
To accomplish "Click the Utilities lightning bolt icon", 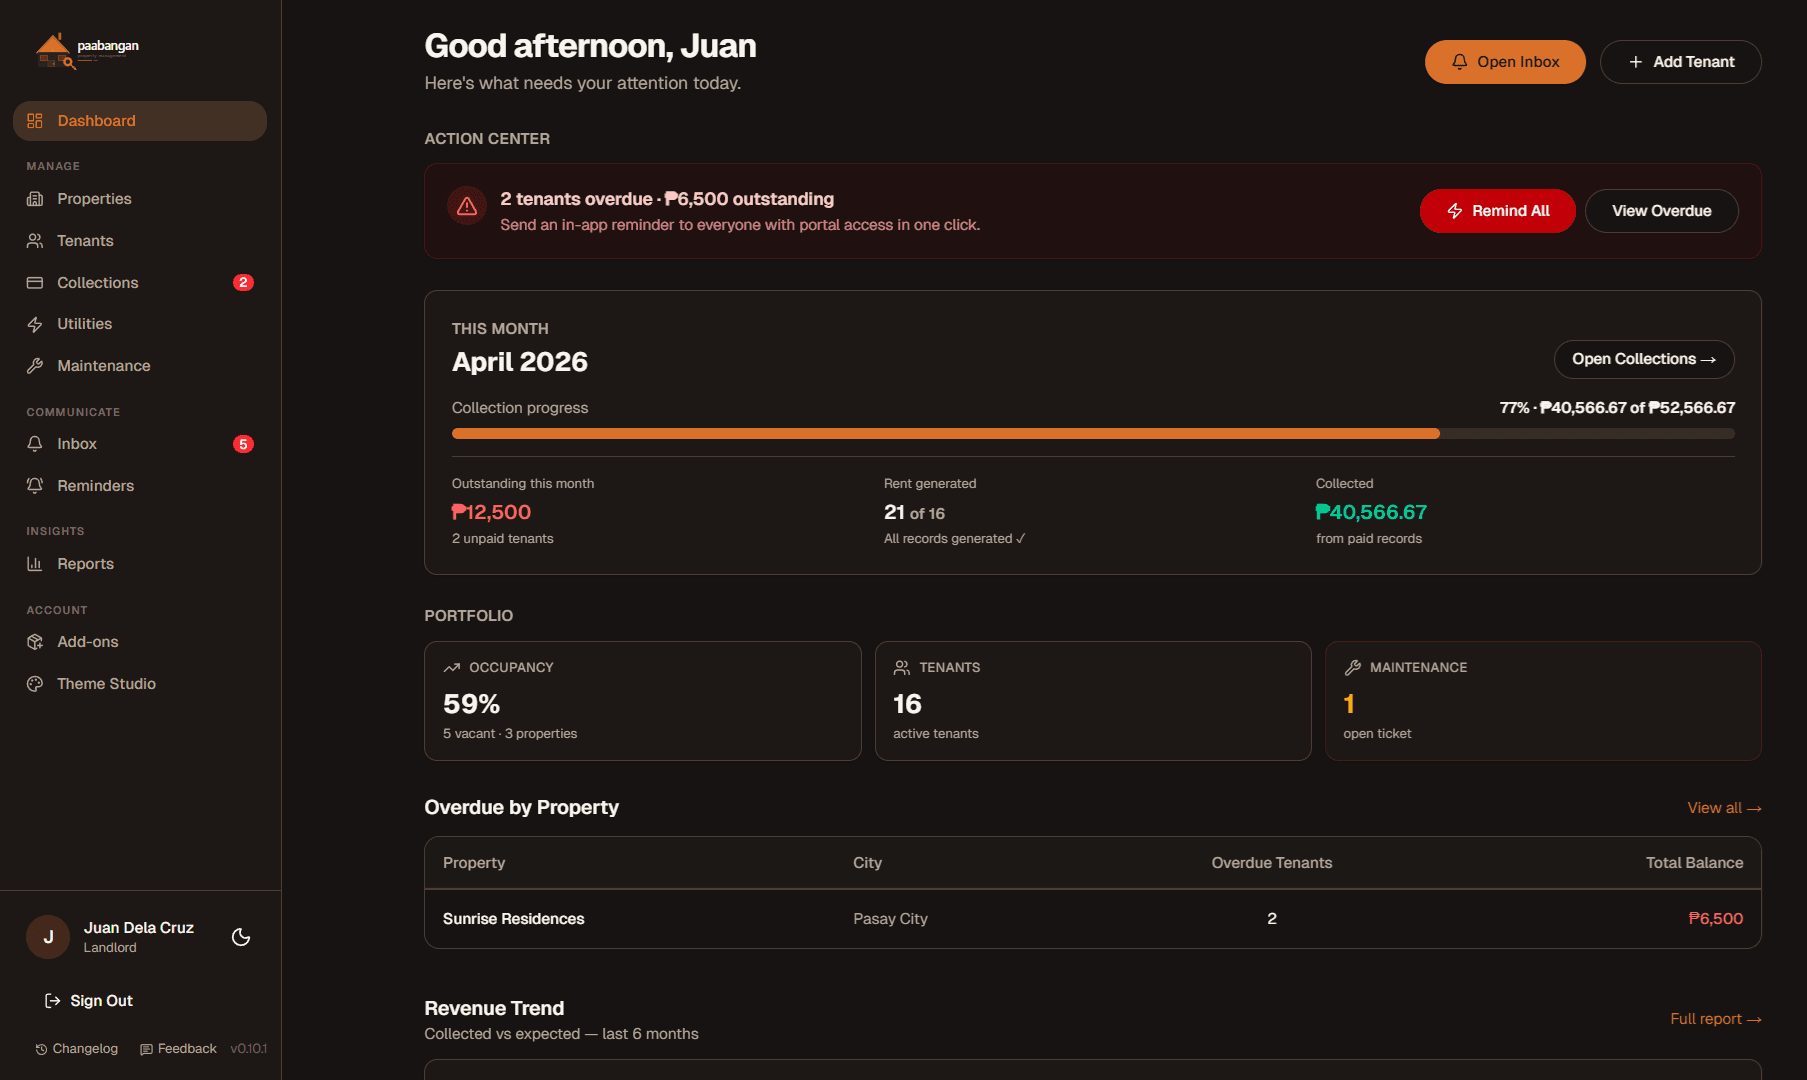I will (x=35, y=324).
